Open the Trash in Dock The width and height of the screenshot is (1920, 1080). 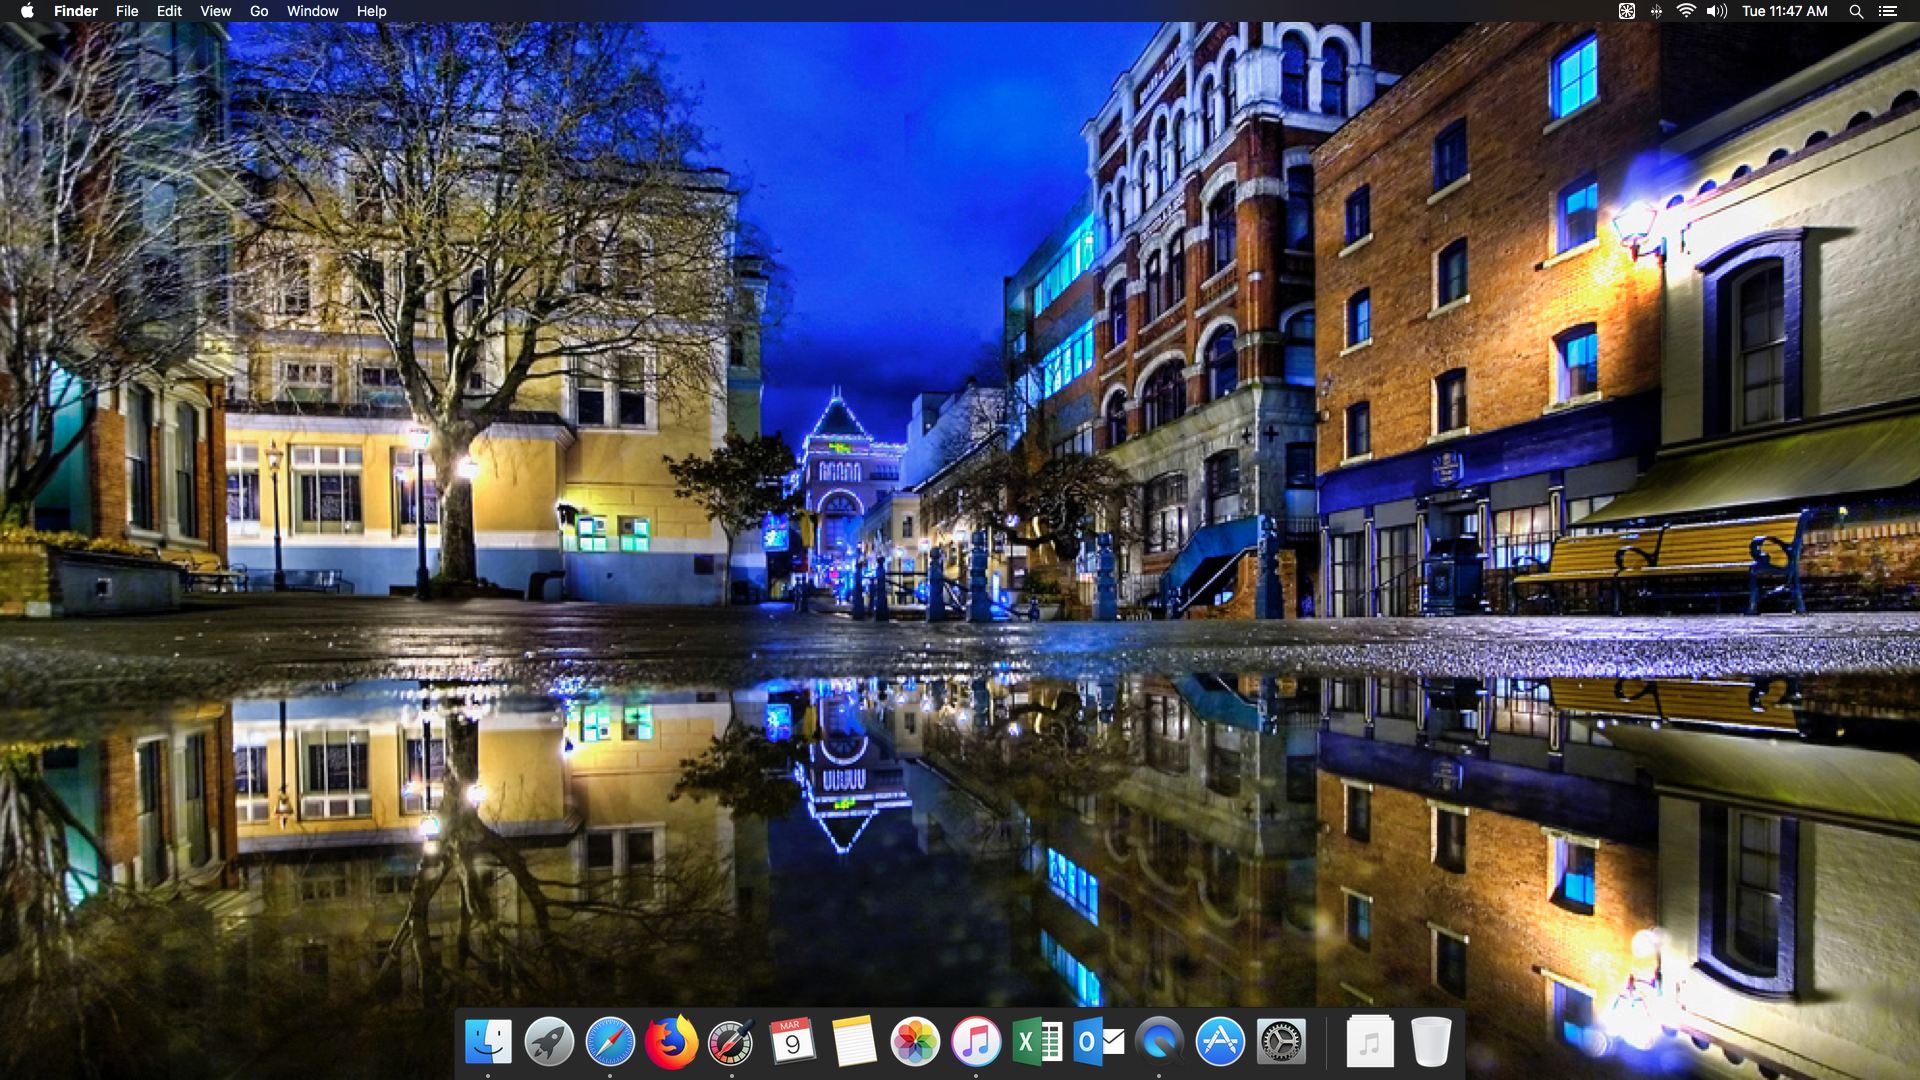[x=1431, y=1043]
